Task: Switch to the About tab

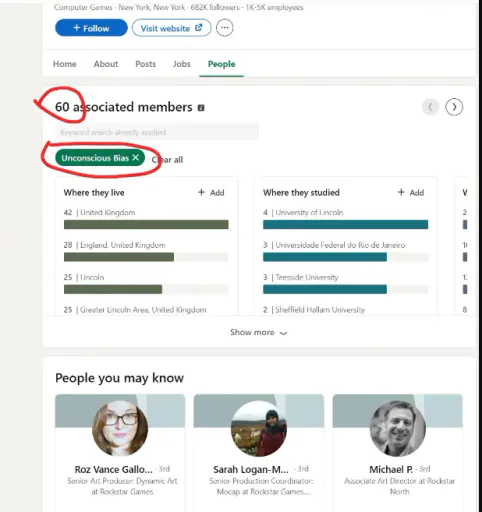Action: coord(106,64)
